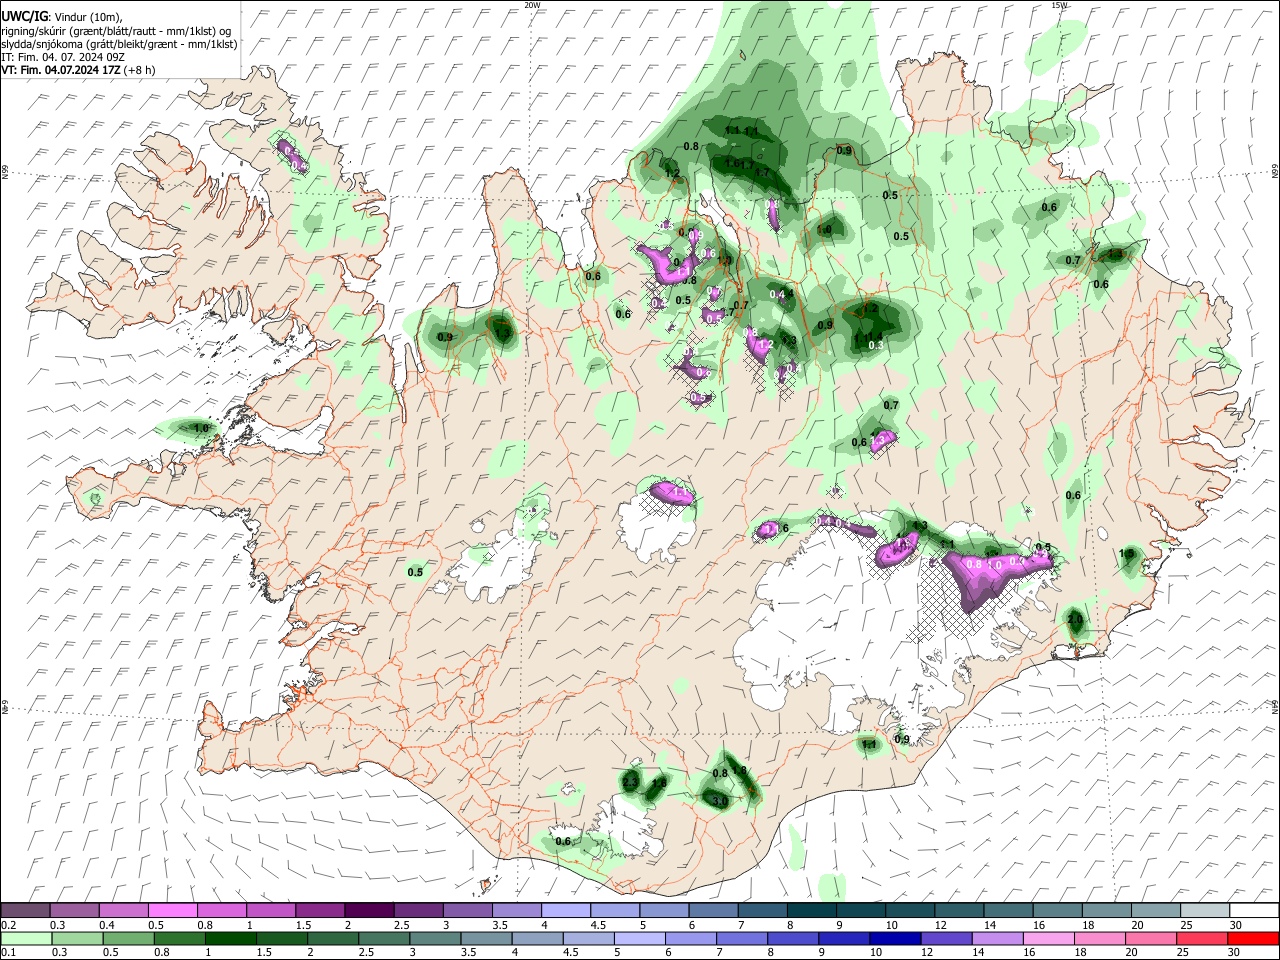1280x960 pixels.
Task: Click the '3.0' precipitation value in south Iceland
Action: (x=719, y=801)
